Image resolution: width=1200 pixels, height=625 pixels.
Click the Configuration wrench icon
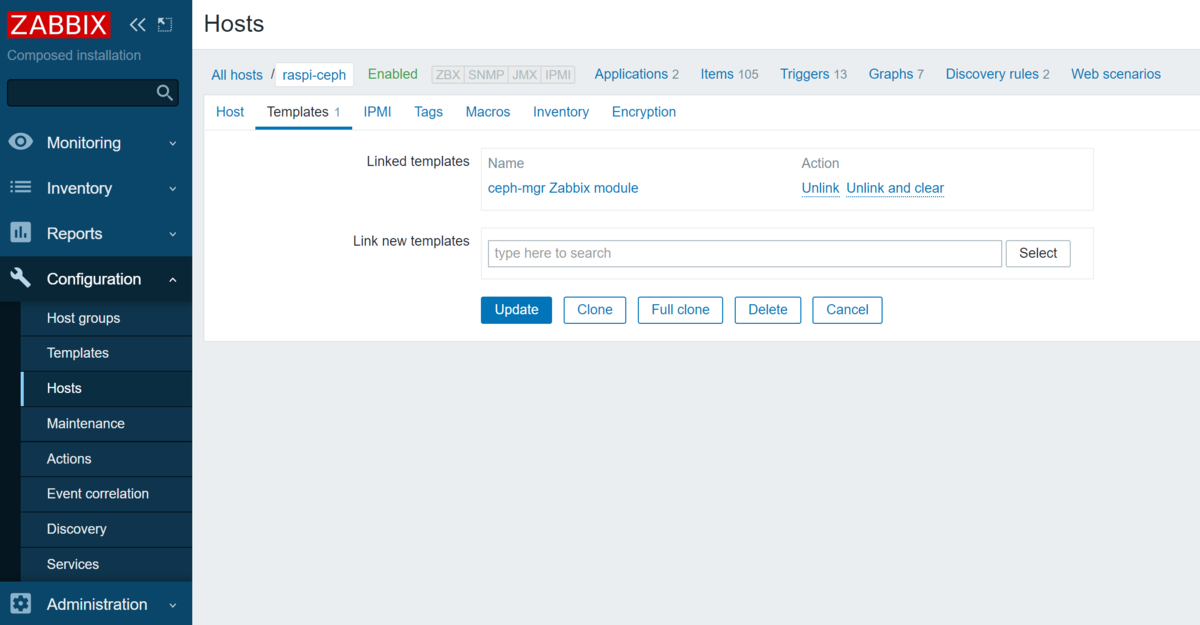20,278
